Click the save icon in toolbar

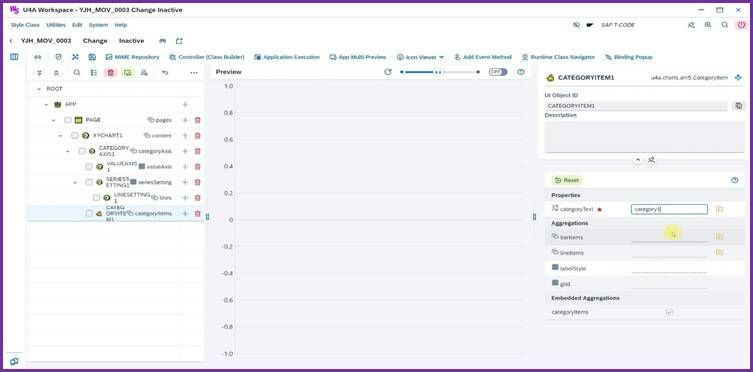(x=92, y=57)
